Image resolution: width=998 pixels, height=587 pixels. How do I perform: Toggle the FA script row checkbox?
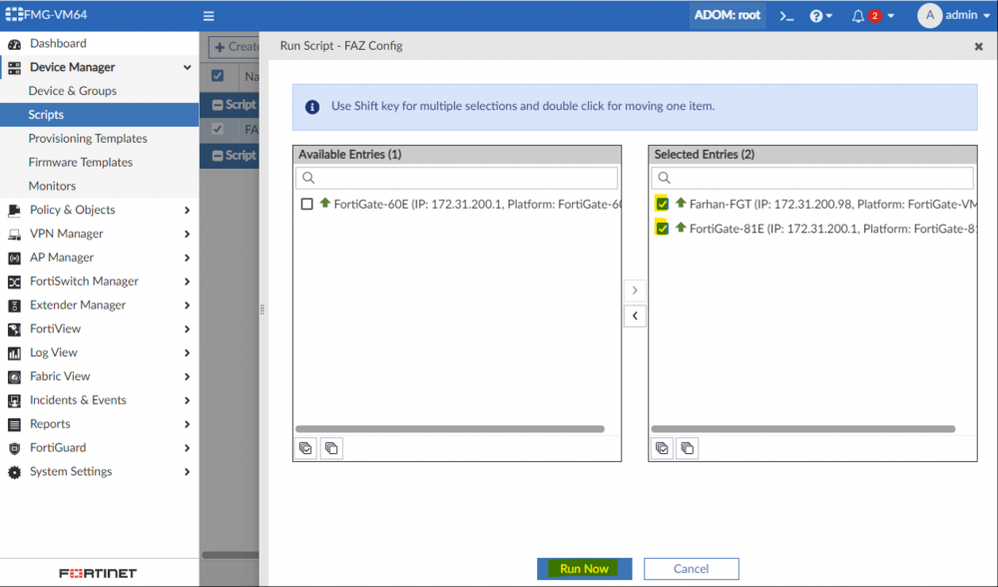tap(218, 129)
